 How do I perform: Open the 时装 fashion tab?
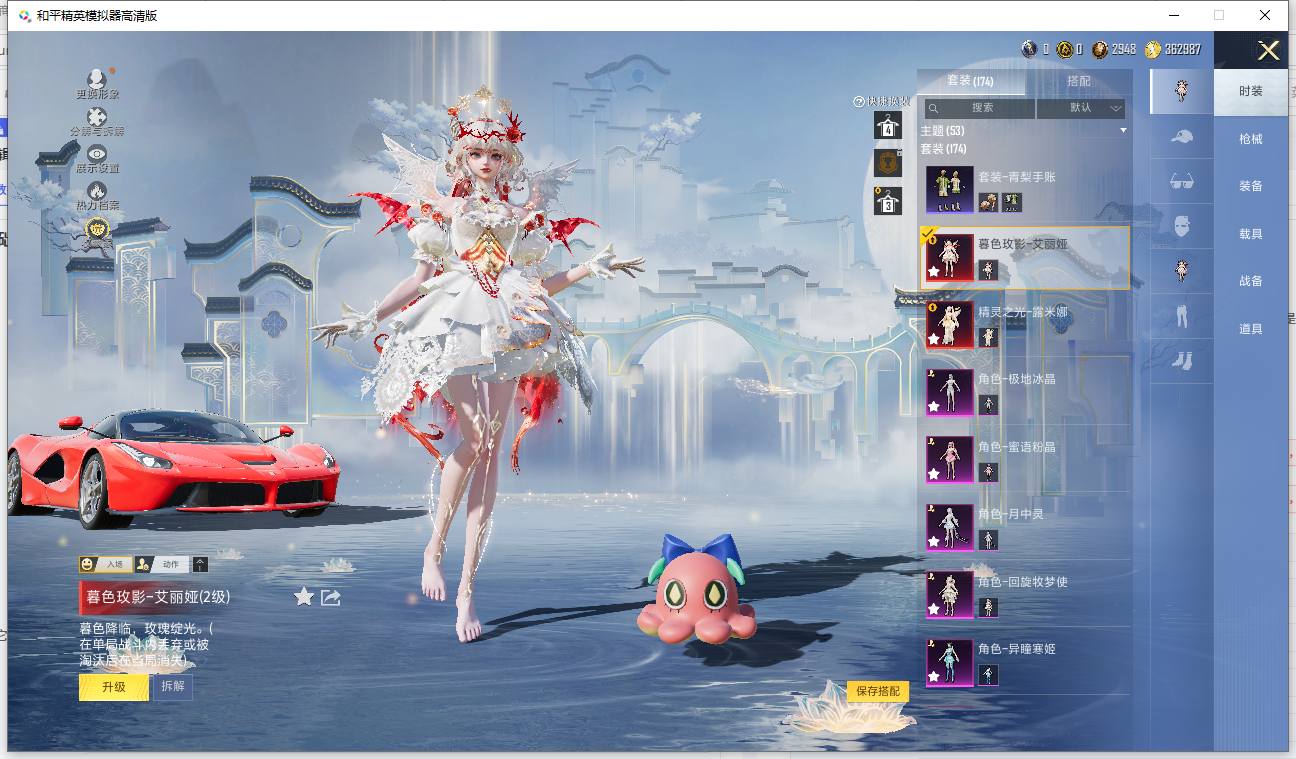(1251, 91)
